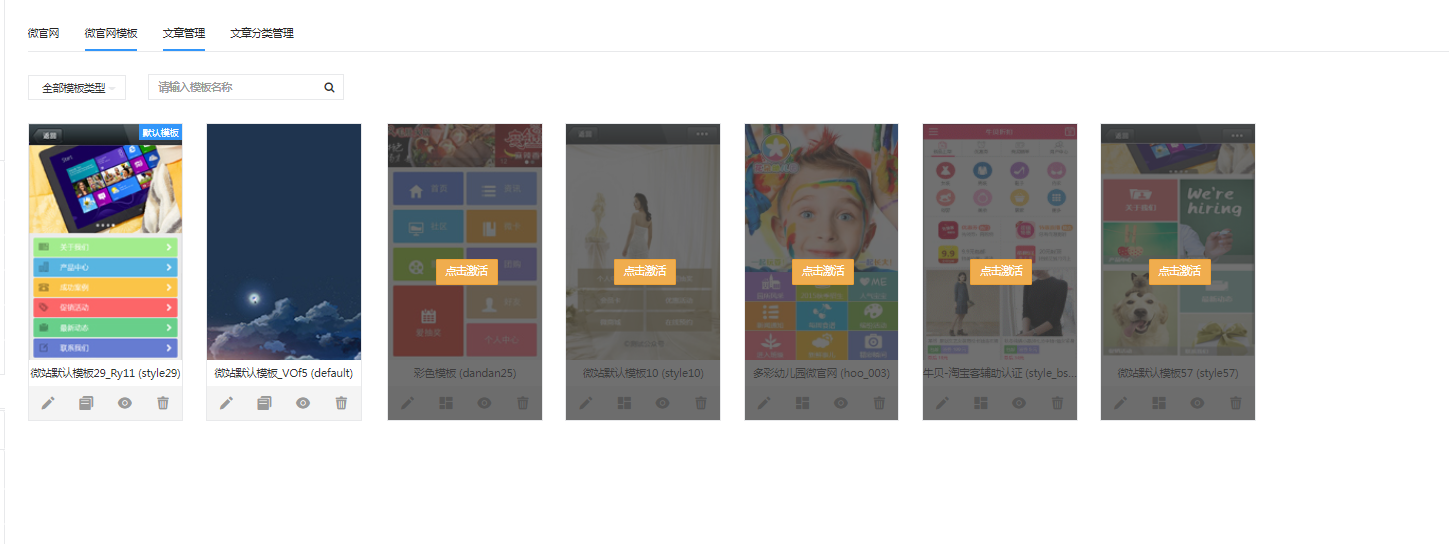Click the copy icon under style29 template

click(x=86, y=403)
